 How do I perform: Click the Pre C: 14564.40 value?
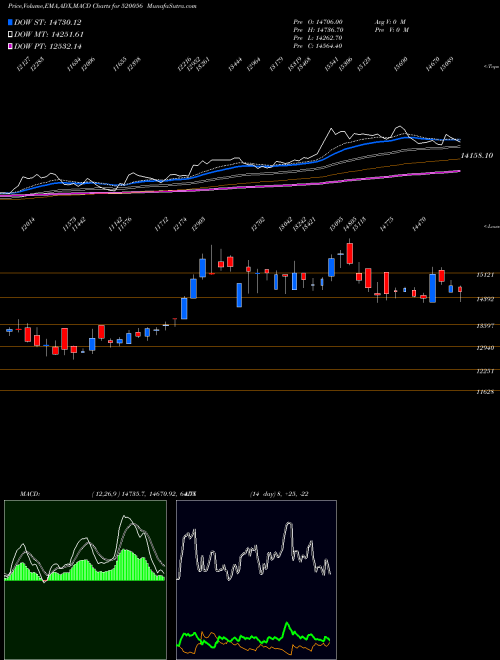click(318, 45)
